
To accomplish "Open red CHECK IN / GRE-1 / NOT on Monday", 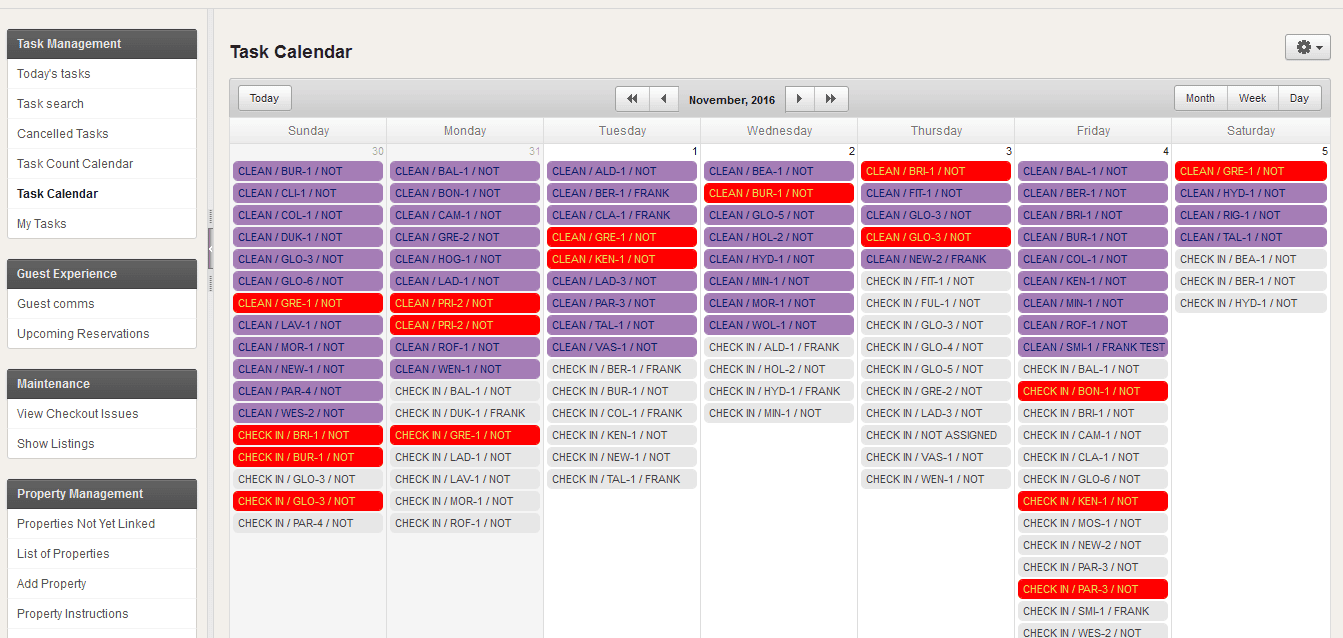I will click(465, 435).
